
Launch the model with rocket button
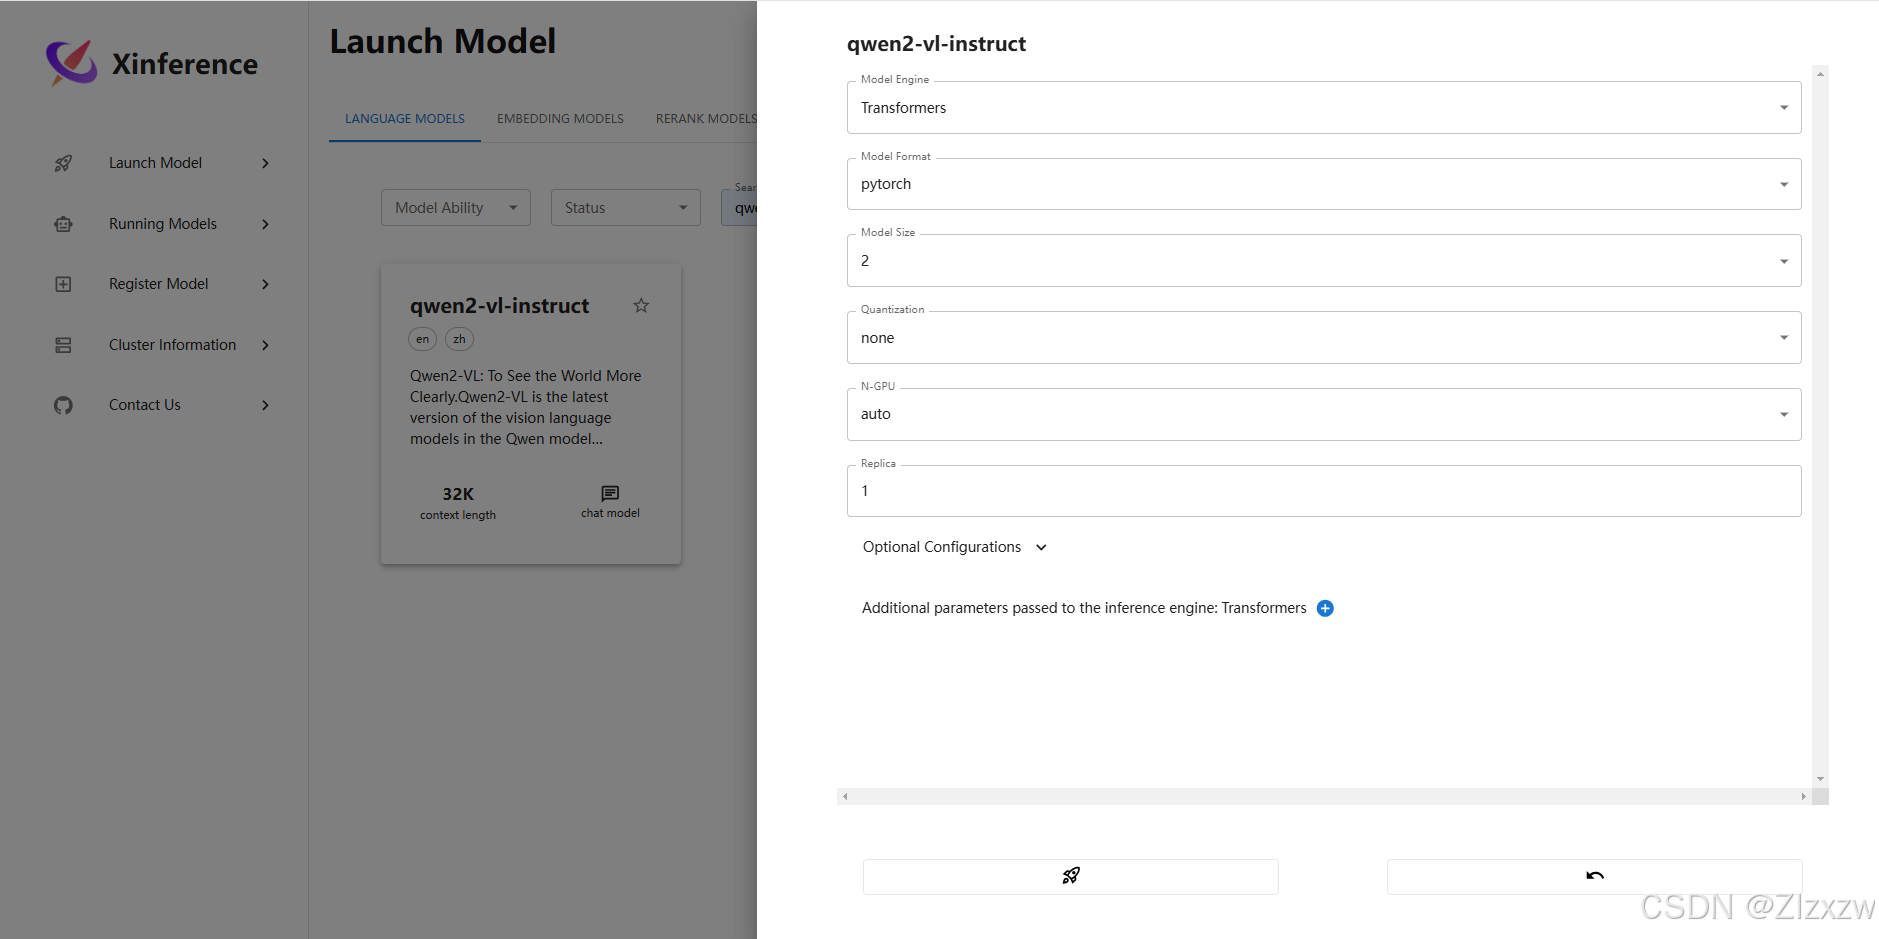point(1070,876)
